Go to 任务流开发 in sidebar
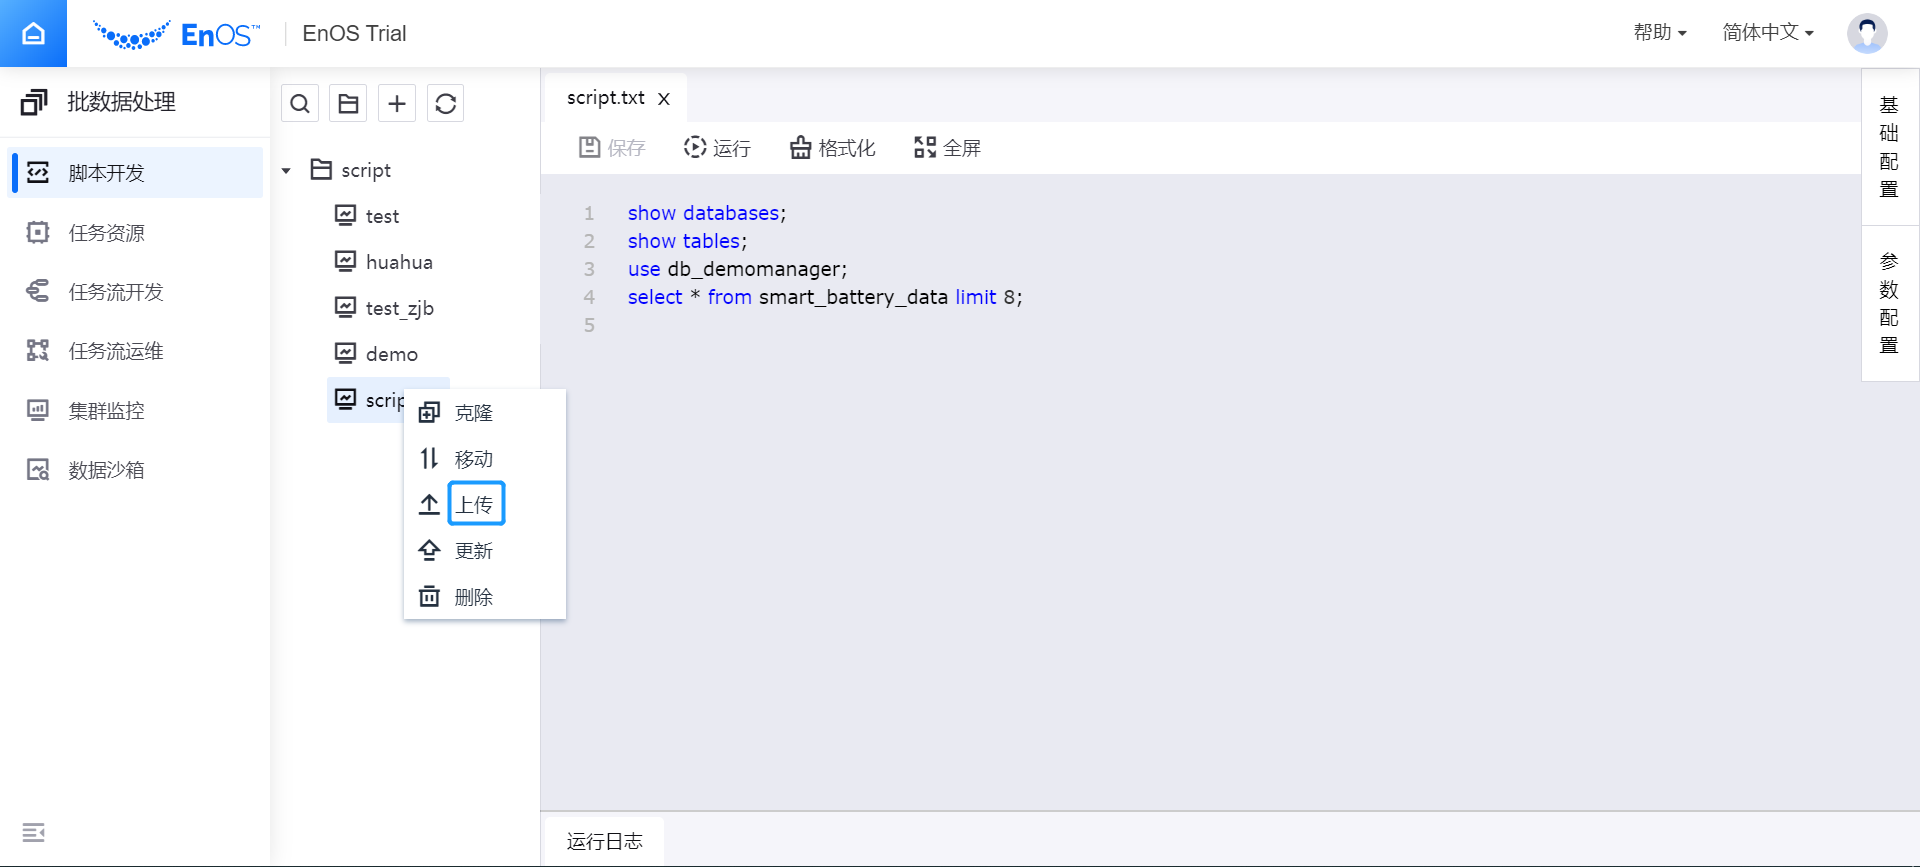 (x=116, y=292)
